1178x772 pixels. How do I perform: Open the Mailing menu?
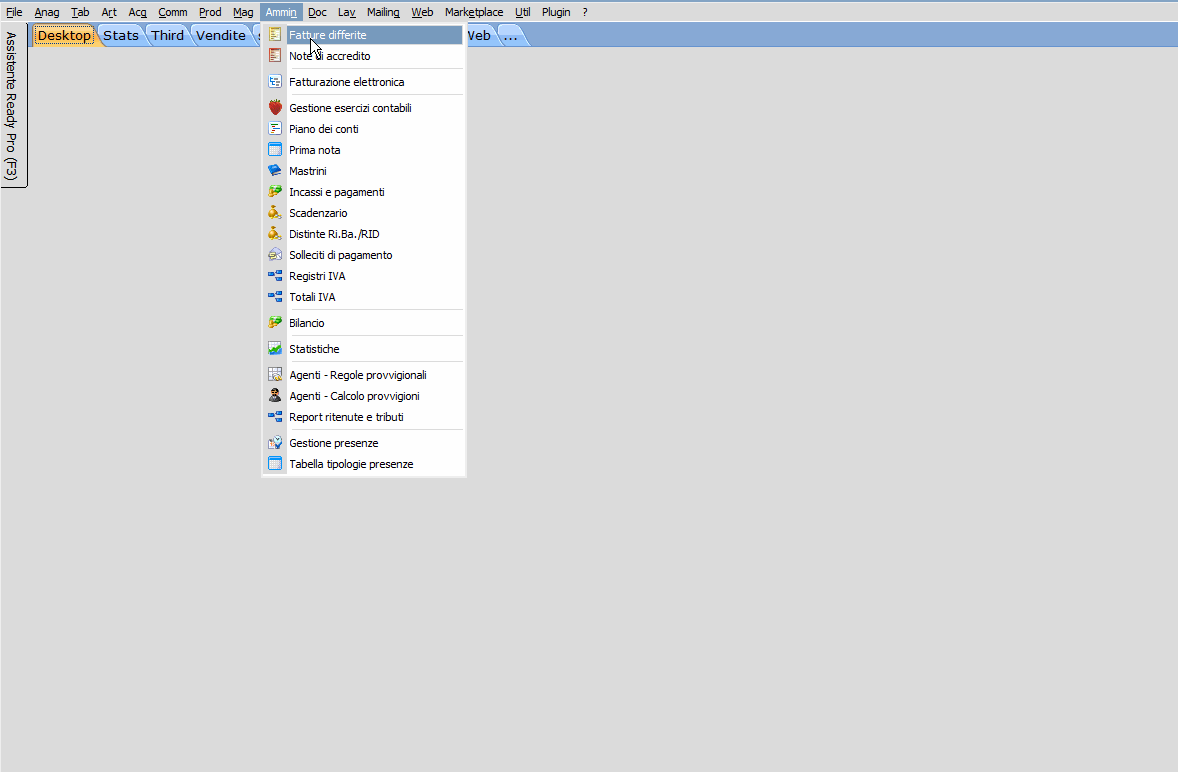click(x=383, y=12)
